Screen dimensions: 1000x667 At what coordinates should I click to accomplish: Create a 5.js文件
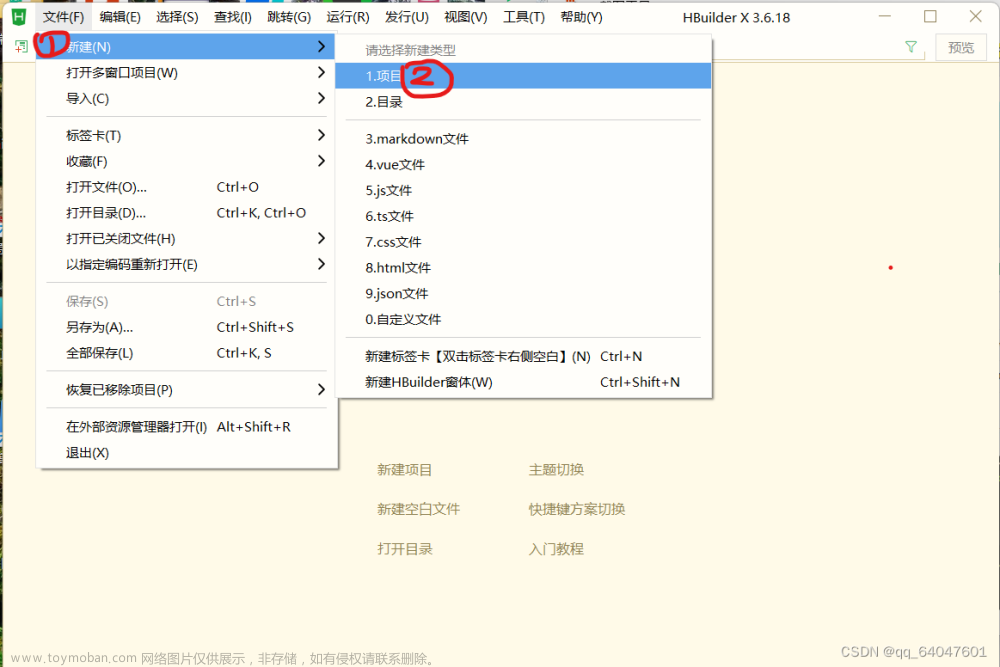(523, 191)
